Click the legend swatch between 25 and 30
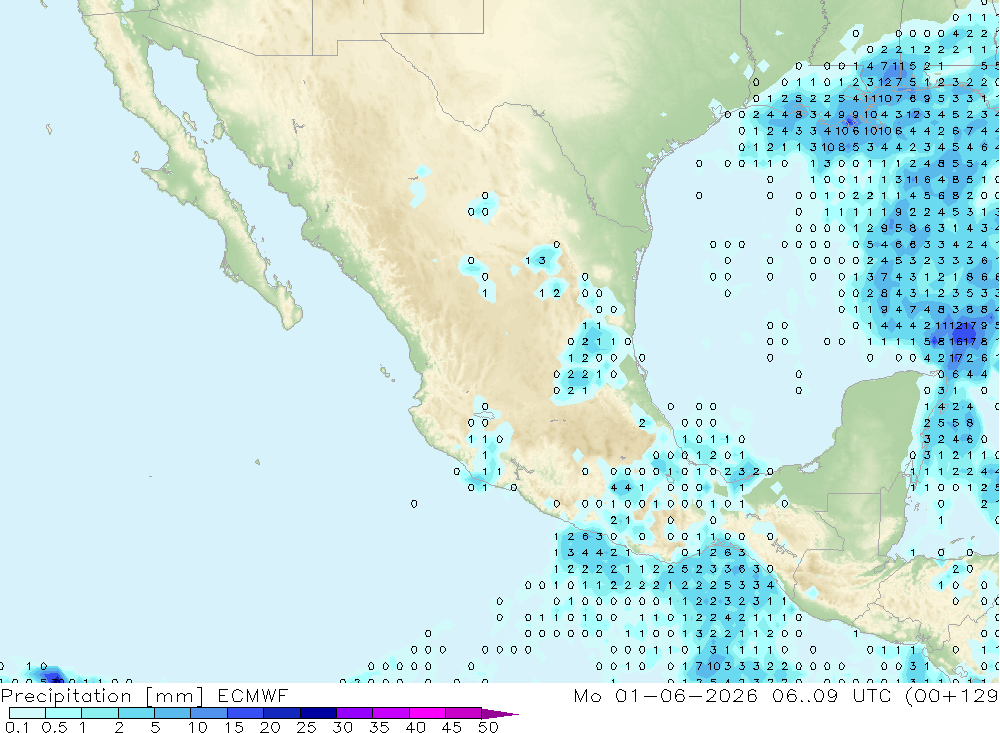Viewport: 1000px width, 733px height. (x=318, y=713)
